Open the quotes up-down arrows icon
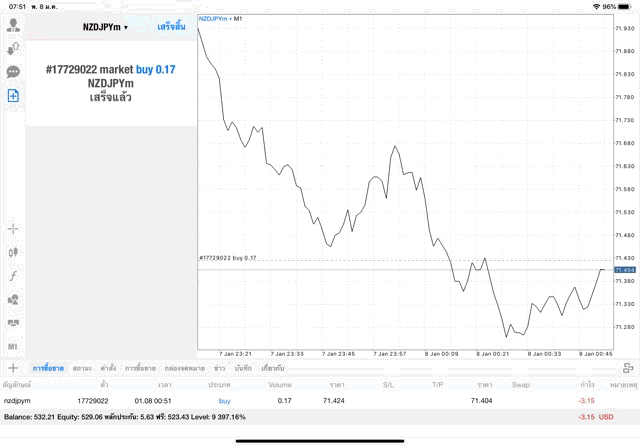The image size is (640, 447). click(14, 48)
